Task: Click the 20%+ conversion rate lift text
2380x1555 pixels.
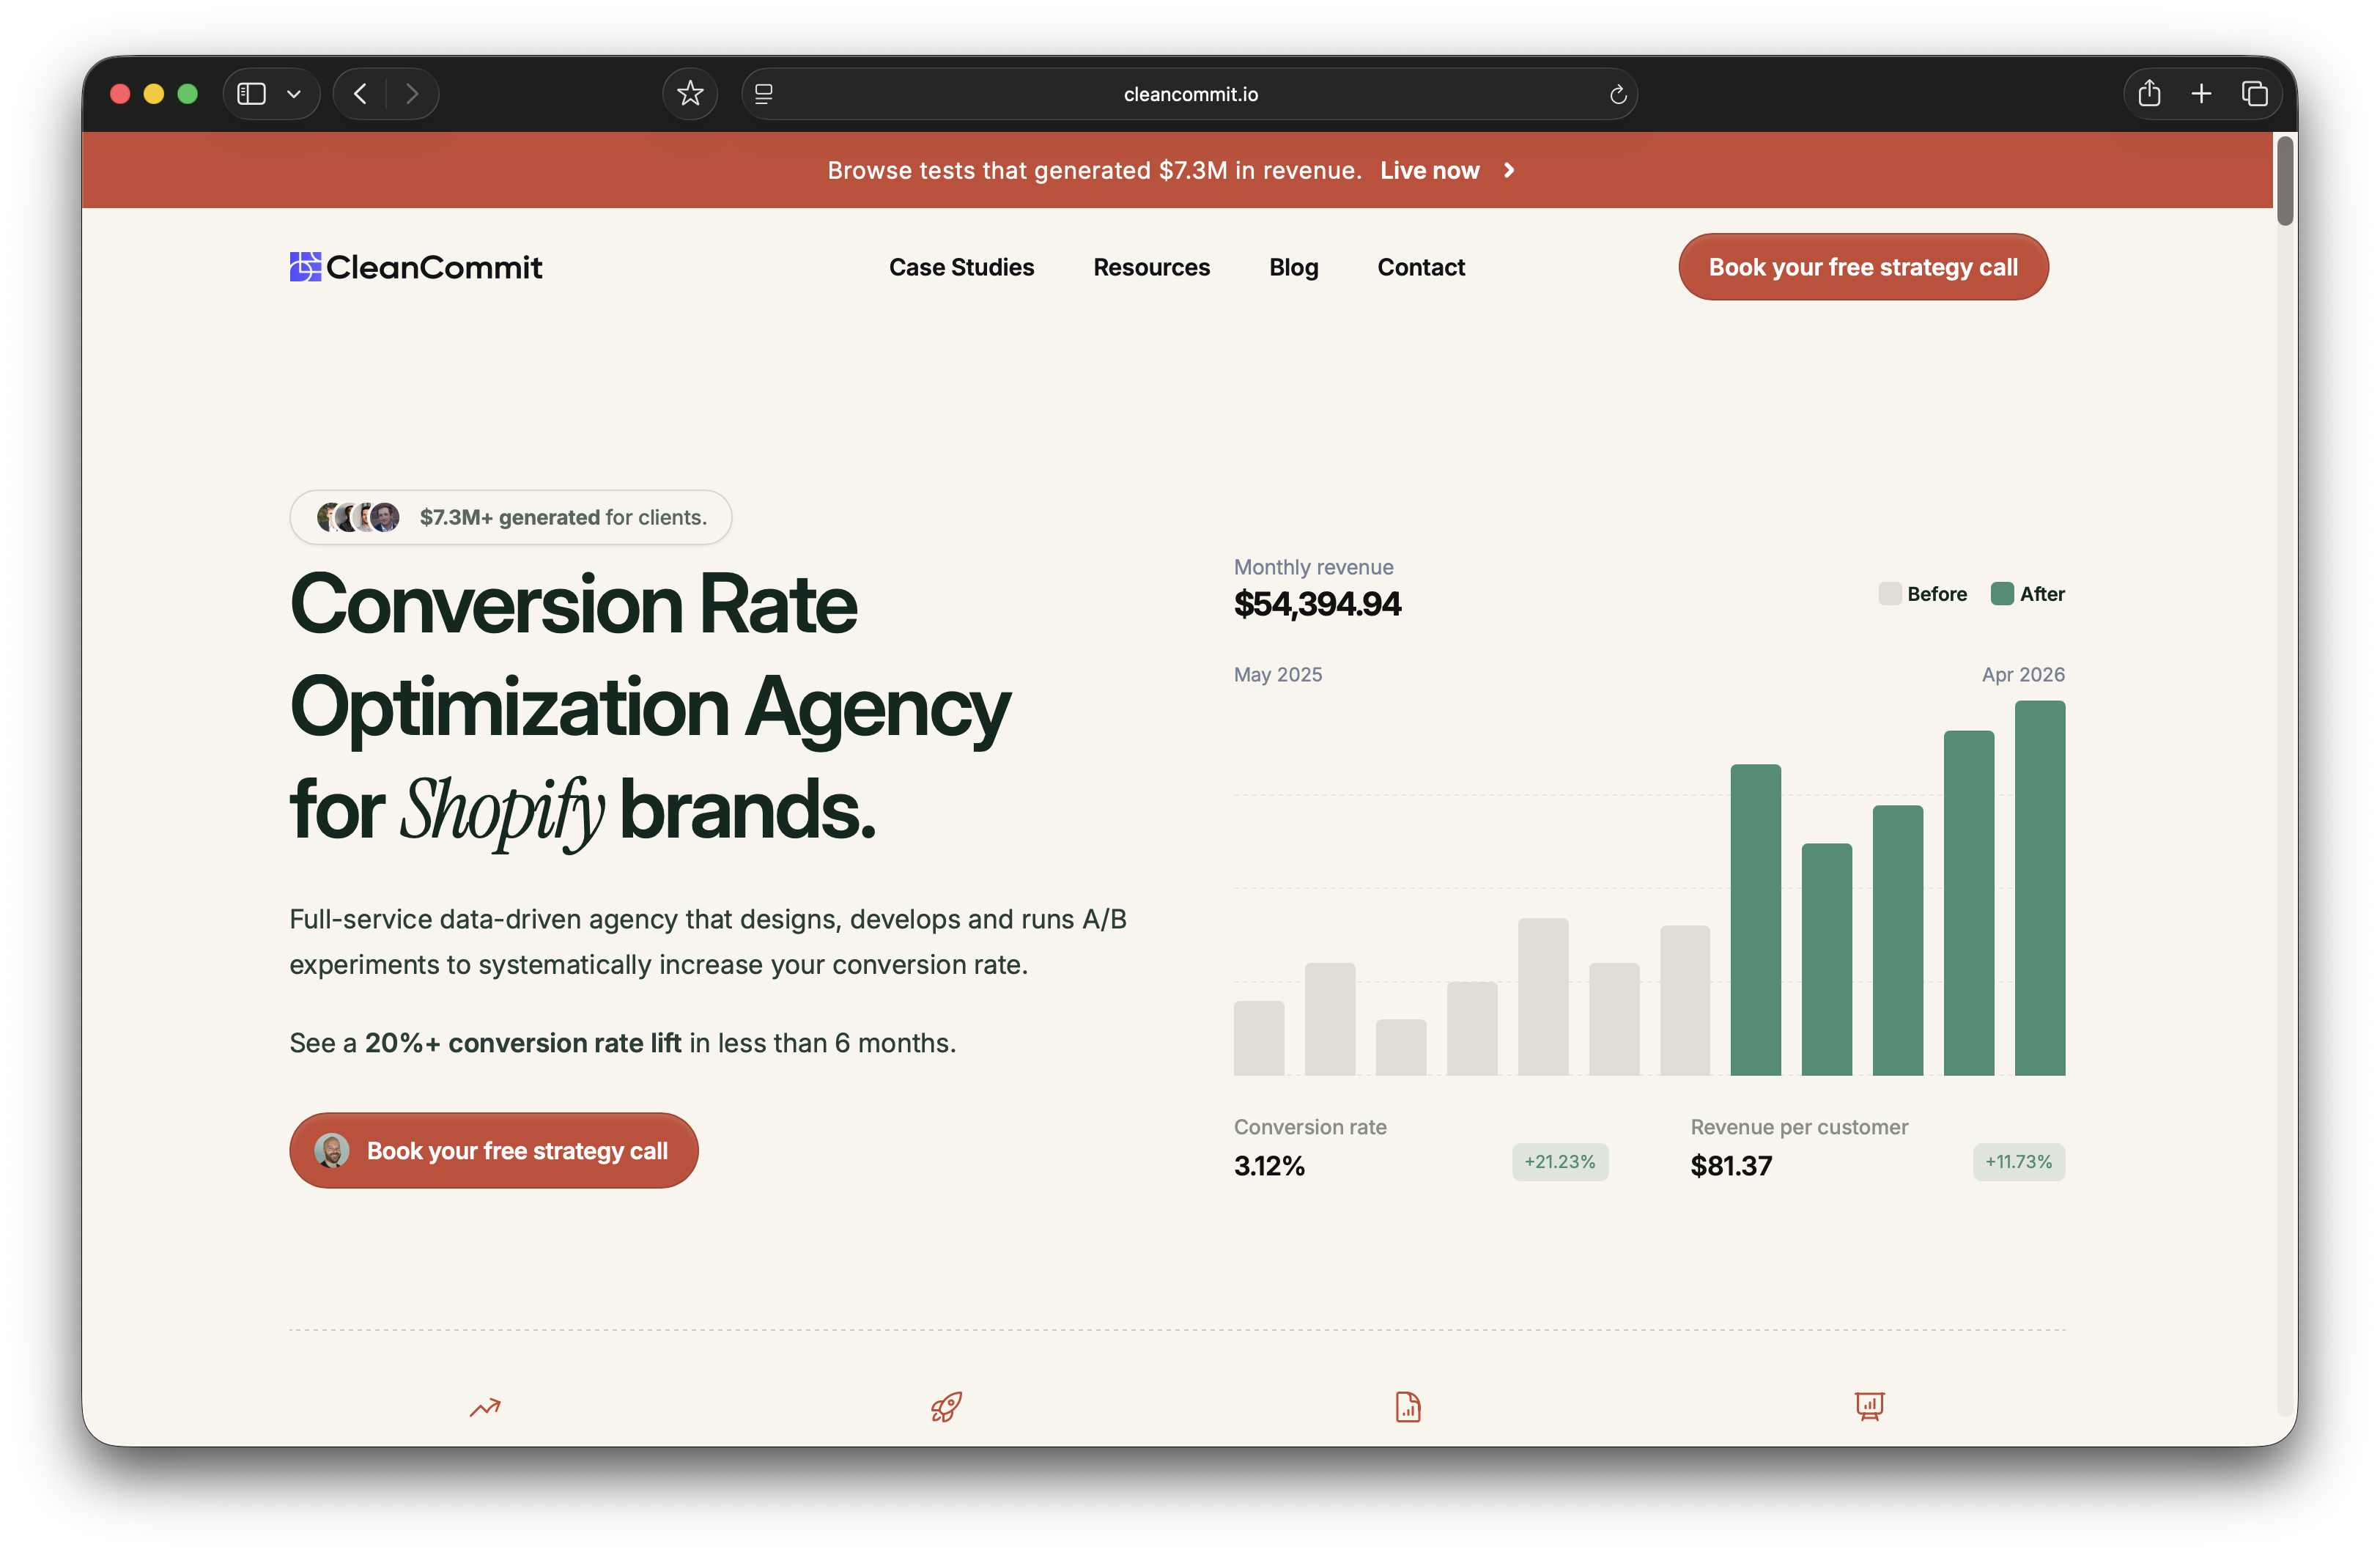Action: [523, 1043]
